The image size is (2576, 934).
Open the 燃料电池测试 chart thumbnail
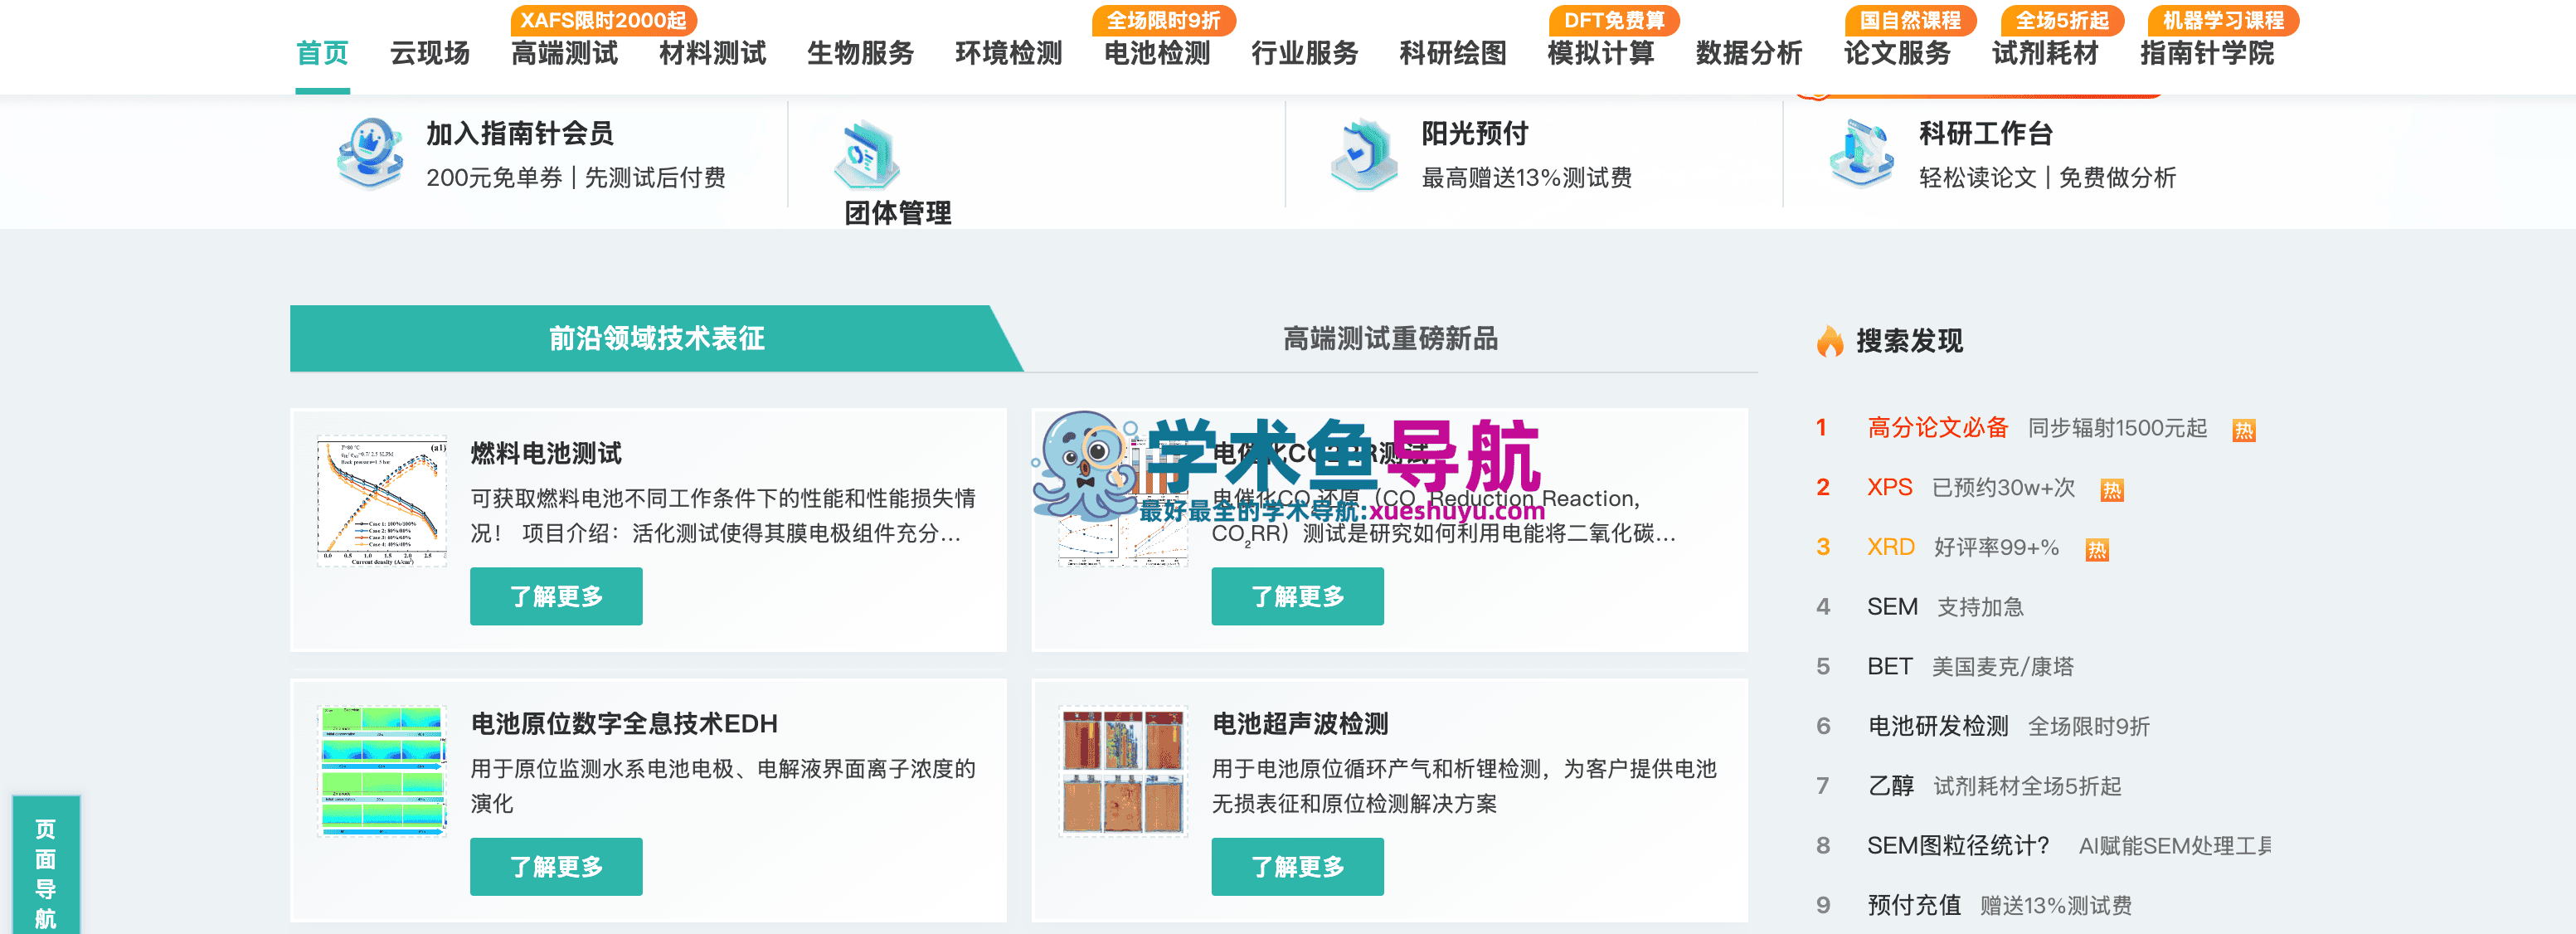point(381,501)
